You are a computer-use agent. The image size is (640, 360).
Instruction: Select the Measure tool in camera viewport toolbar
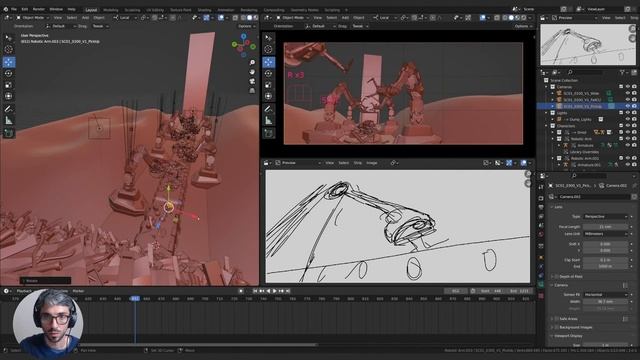[268, 120]
